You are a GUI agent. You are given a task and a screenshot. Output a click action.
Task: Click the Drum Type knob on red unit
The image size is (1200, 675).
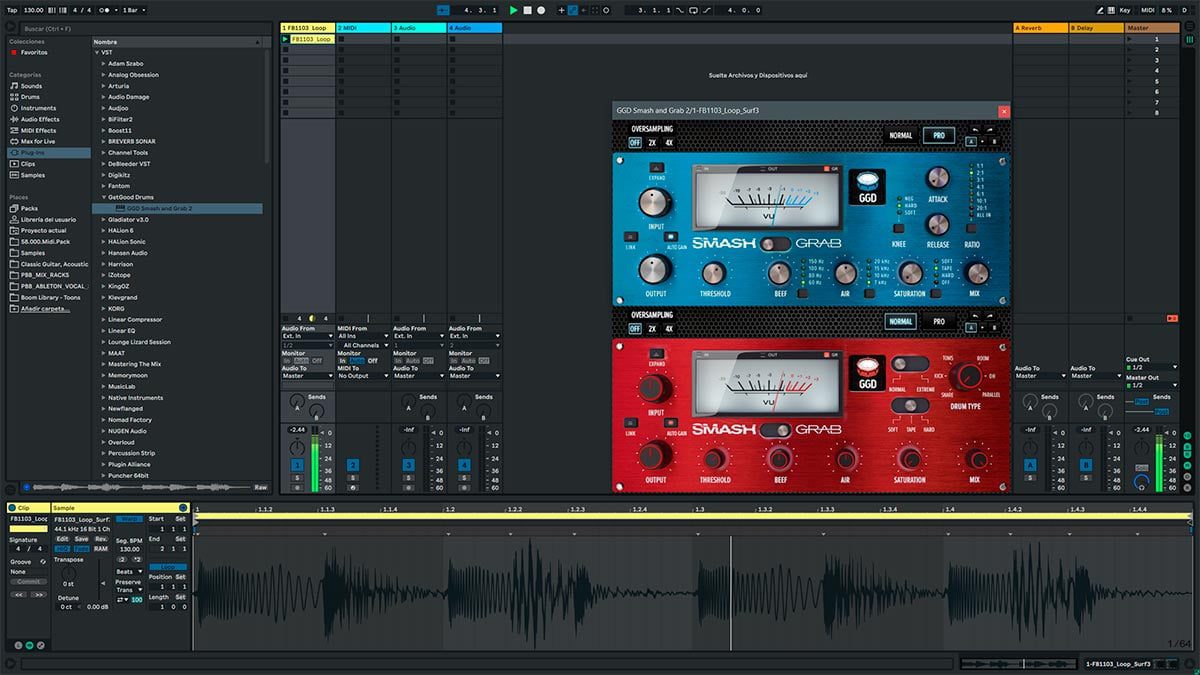tap(966, 376)
